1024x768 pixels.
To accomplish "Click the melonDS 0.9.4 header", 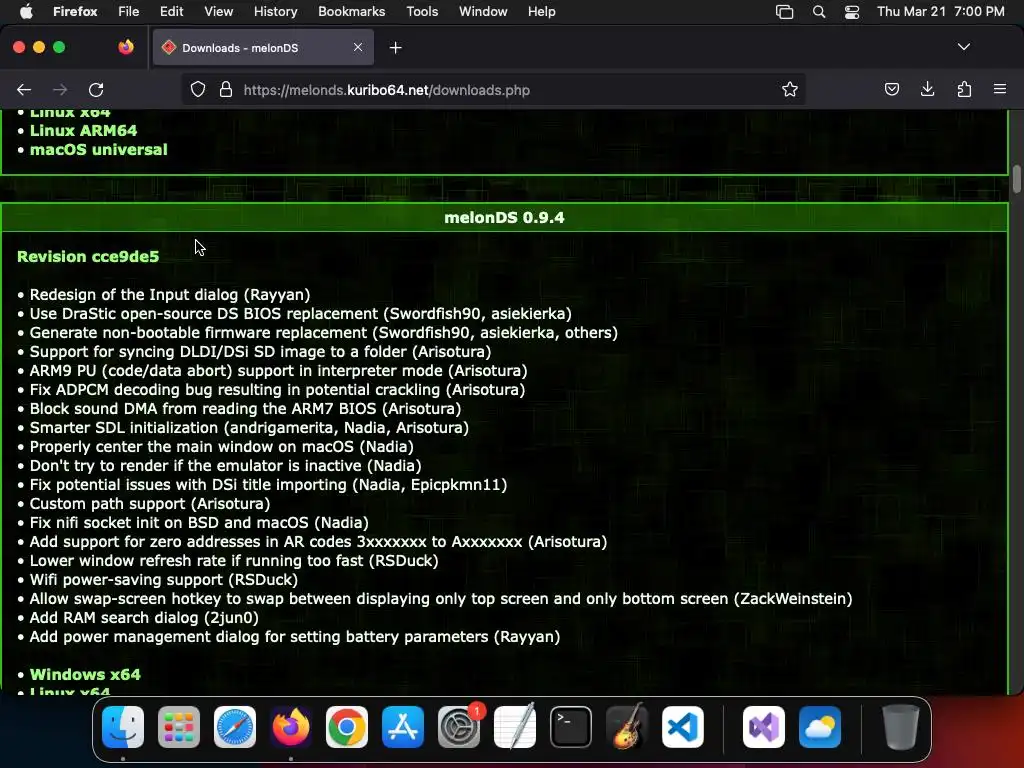I will 504,217.
